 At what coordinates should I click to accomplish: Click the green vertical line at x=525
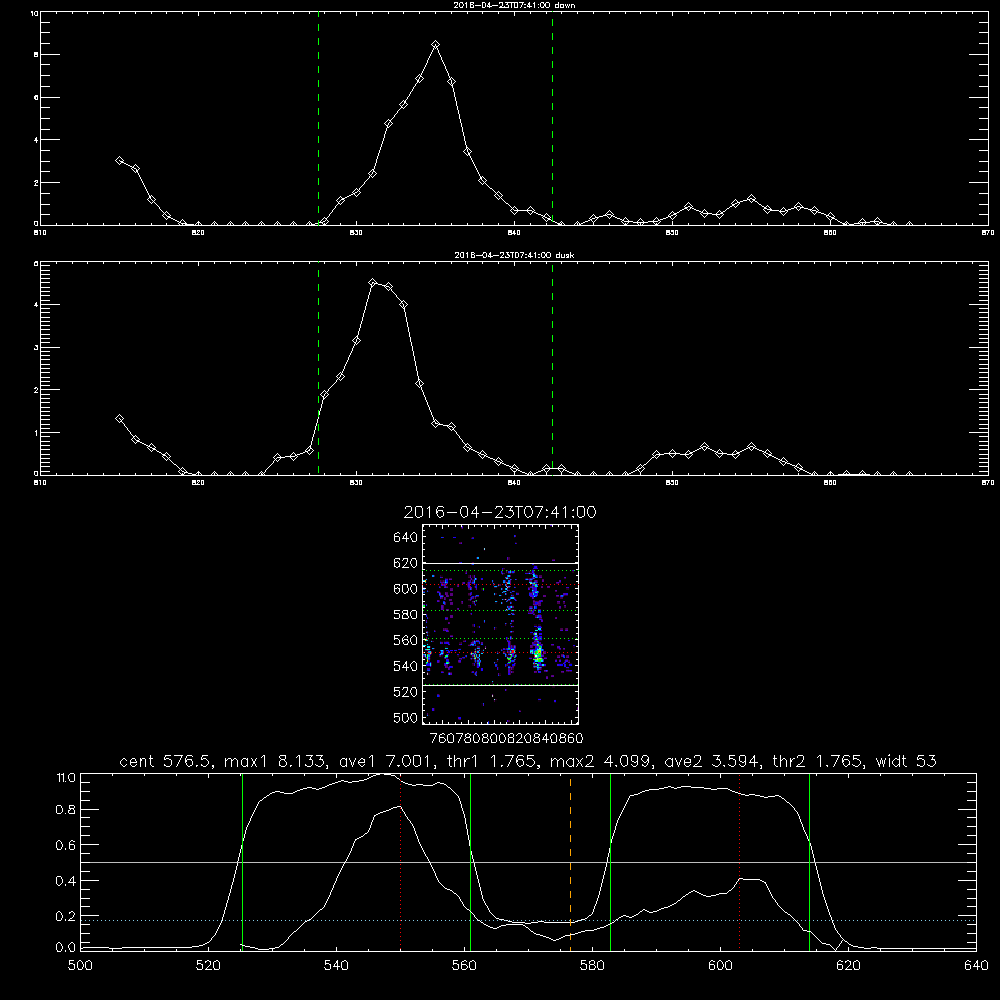[242, 862]
